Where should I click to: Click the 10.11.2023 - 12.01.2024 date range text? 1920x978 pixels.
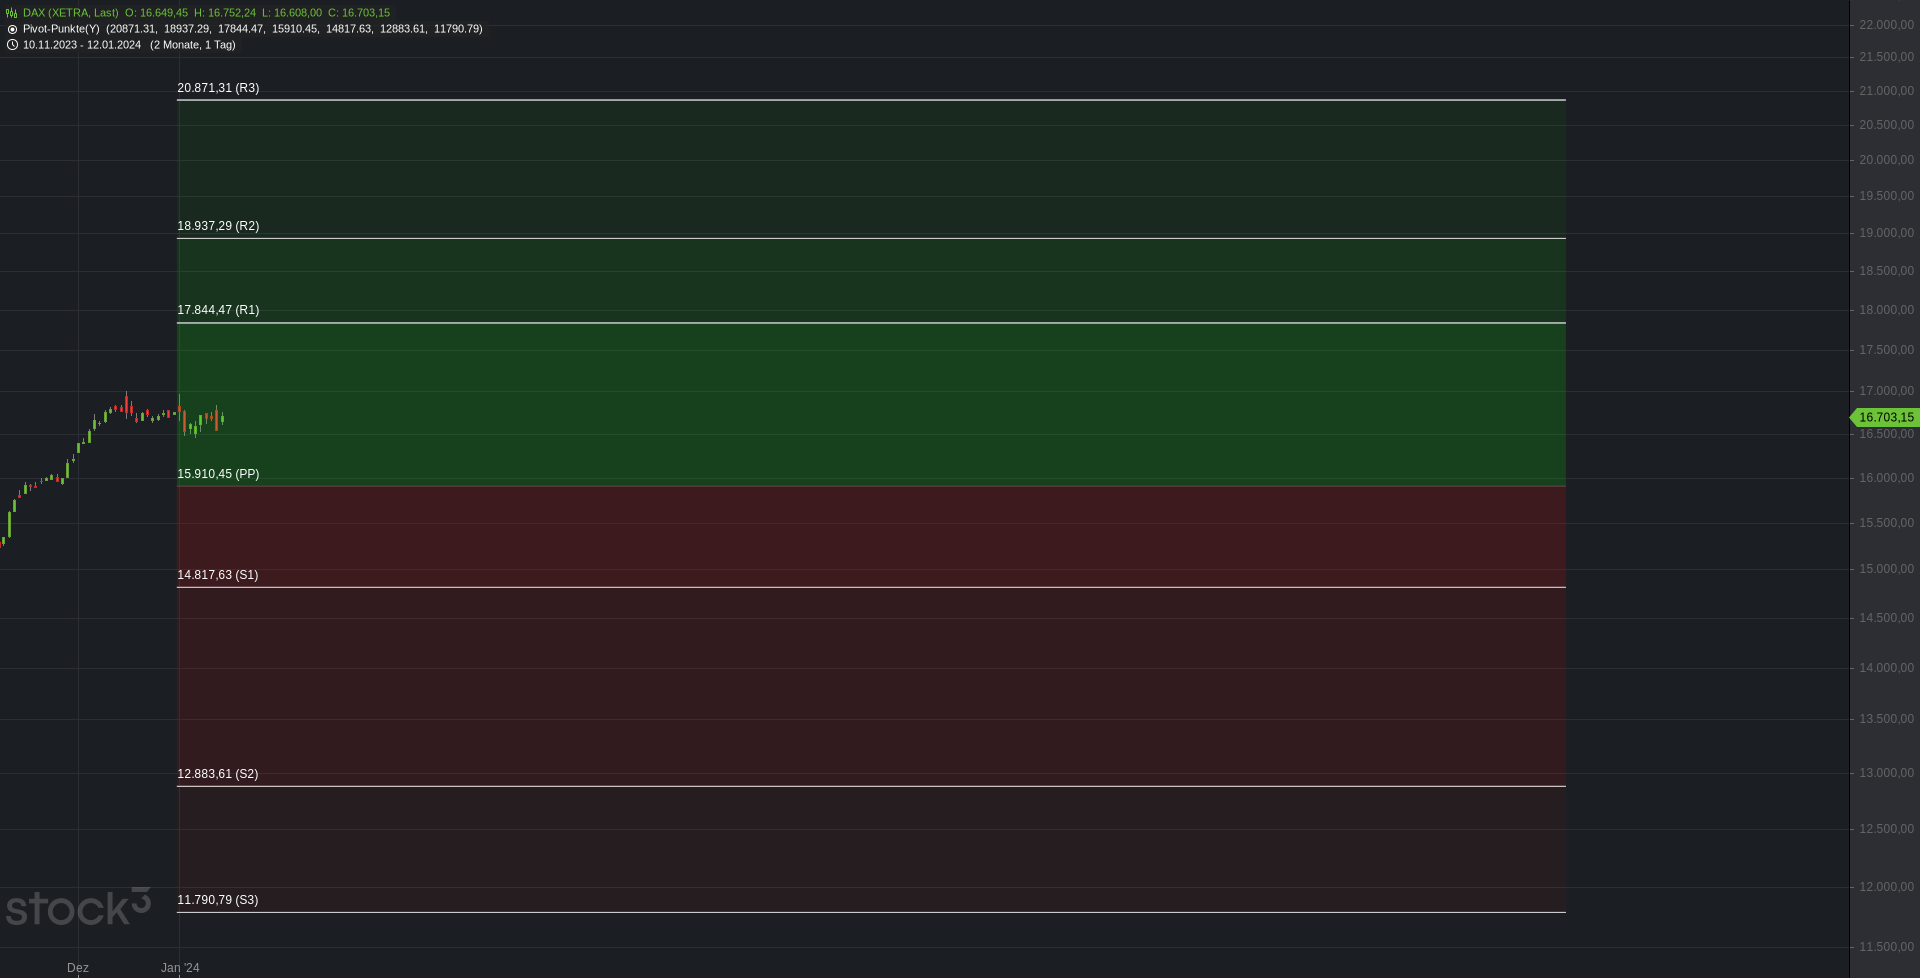82,45
